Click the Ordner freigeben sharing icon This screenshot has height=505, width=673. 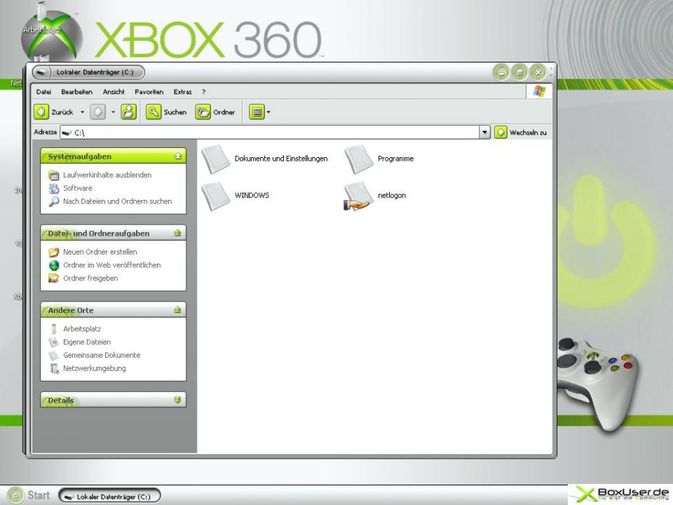[x=54, y=278]
